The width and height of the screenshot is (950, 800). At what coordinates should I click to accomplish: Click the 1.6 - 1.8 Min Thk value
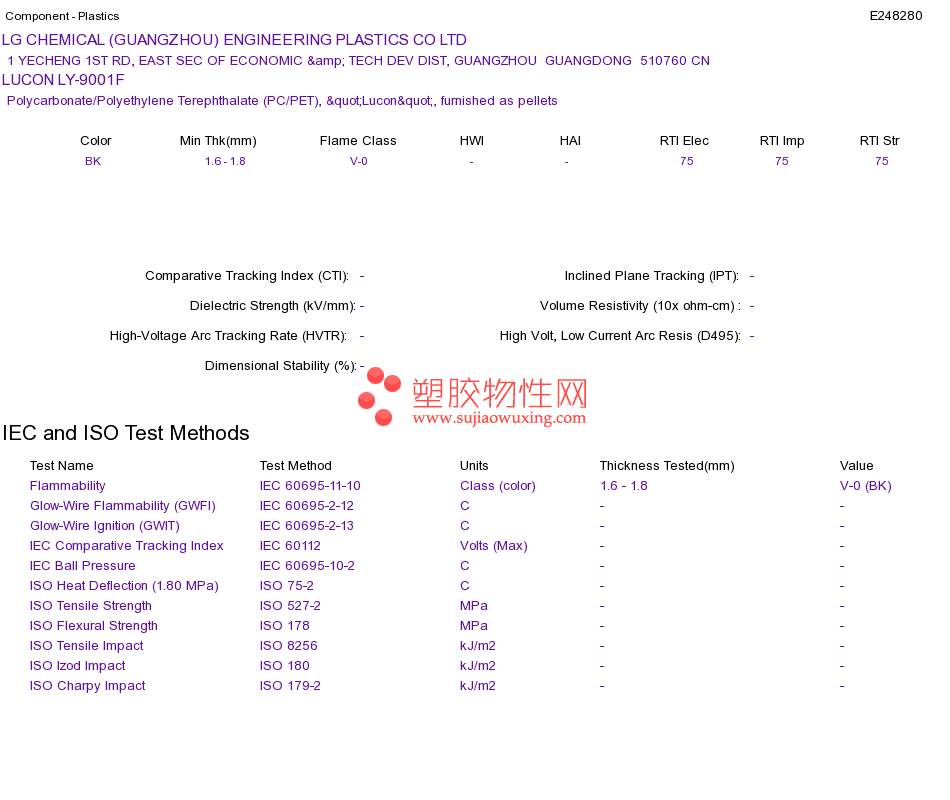(x=225, y=161)
